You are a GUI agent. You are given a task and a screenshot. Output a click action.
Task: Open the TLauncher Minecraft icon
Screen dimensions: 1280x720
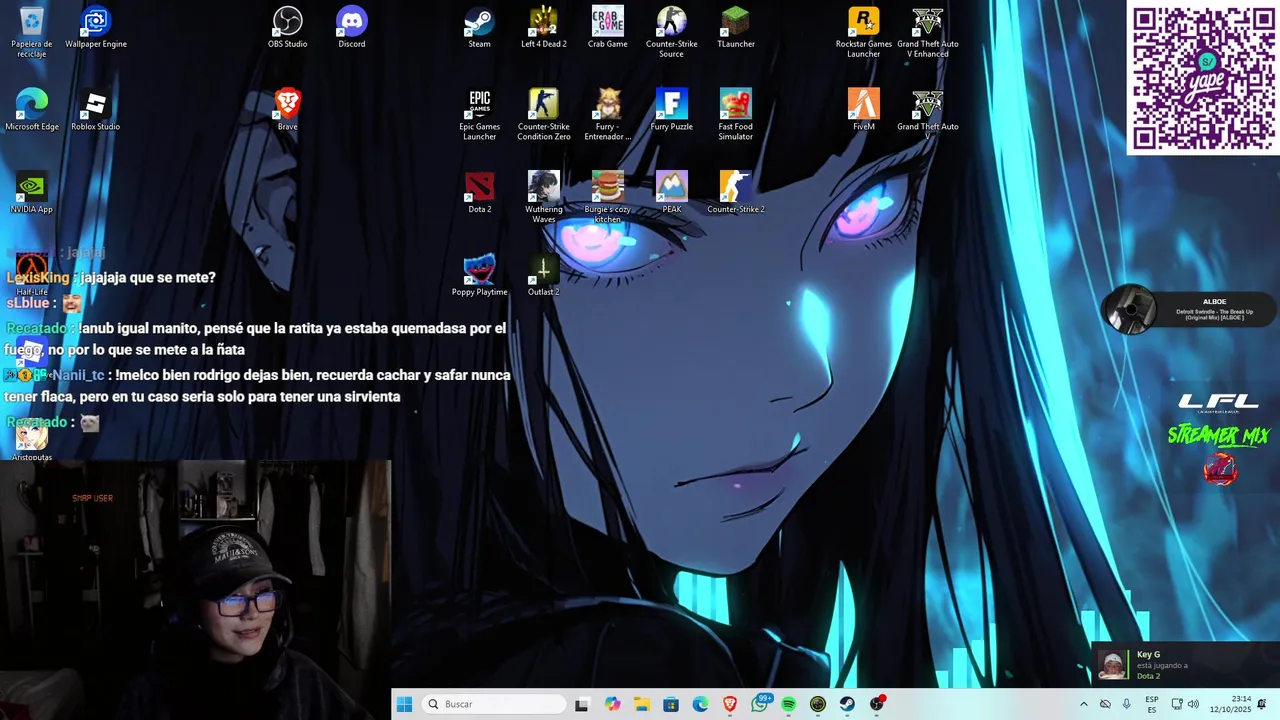coord(735,27)
